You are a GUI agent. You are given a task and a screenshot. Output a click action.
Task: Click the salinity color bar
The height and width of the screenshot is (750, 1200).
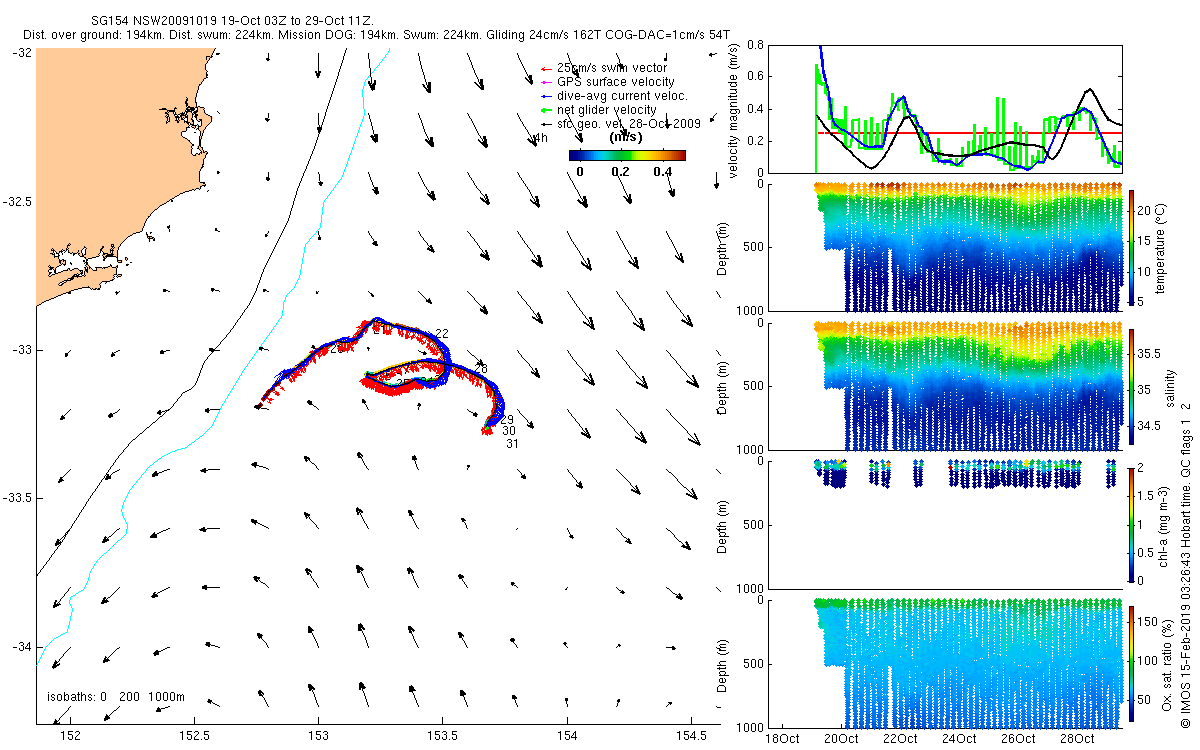(1132, 387)
